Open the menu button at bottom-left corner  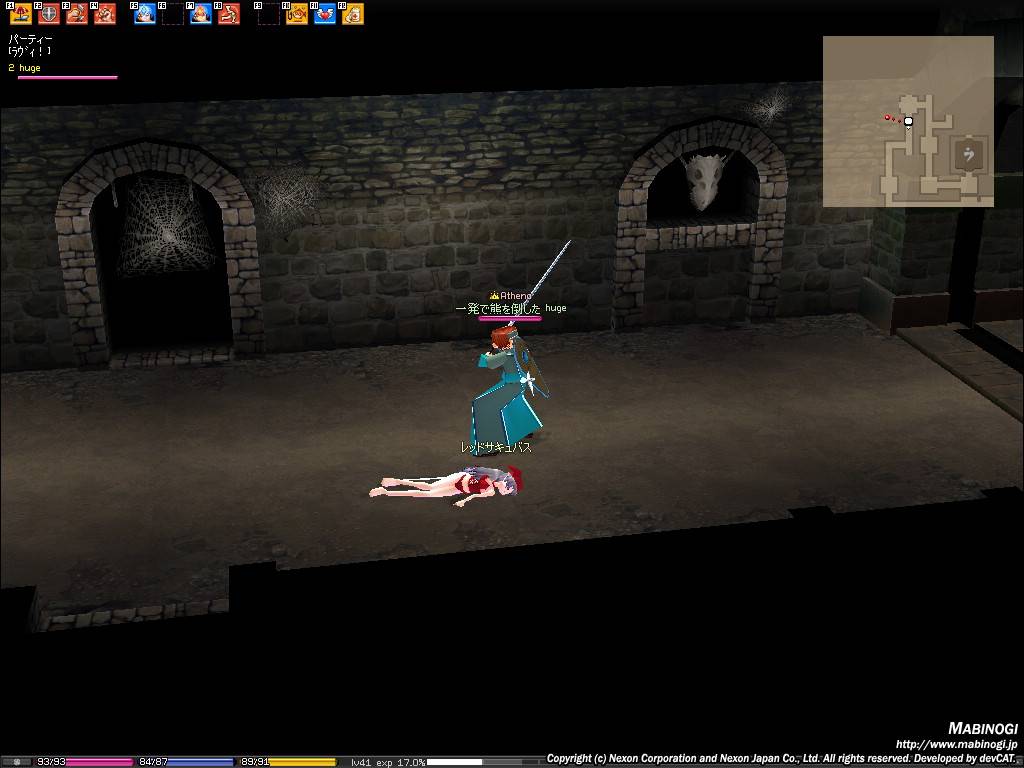17,762
